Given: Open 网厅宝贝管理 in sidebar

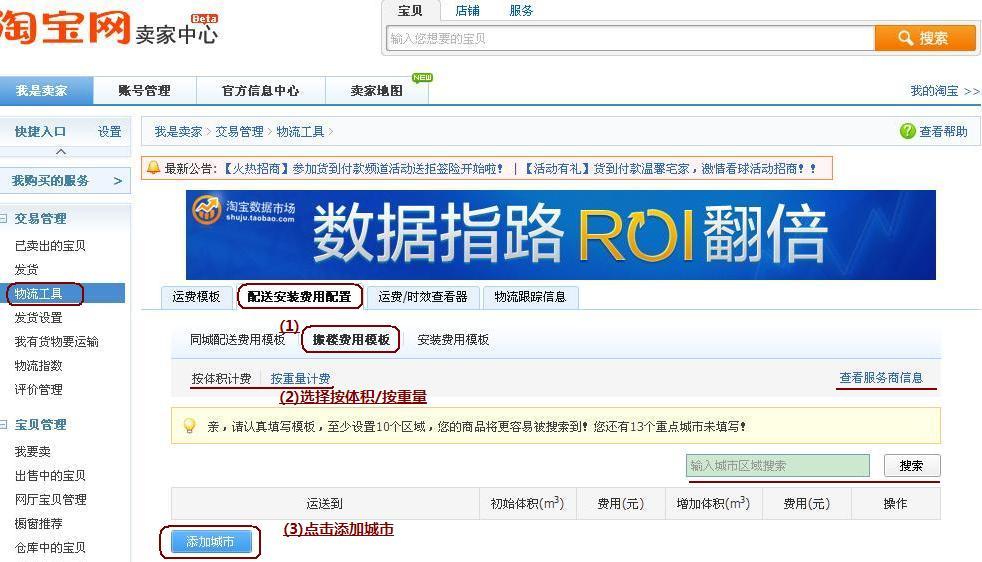Looking at the screenshot, I should coord(50,499).
